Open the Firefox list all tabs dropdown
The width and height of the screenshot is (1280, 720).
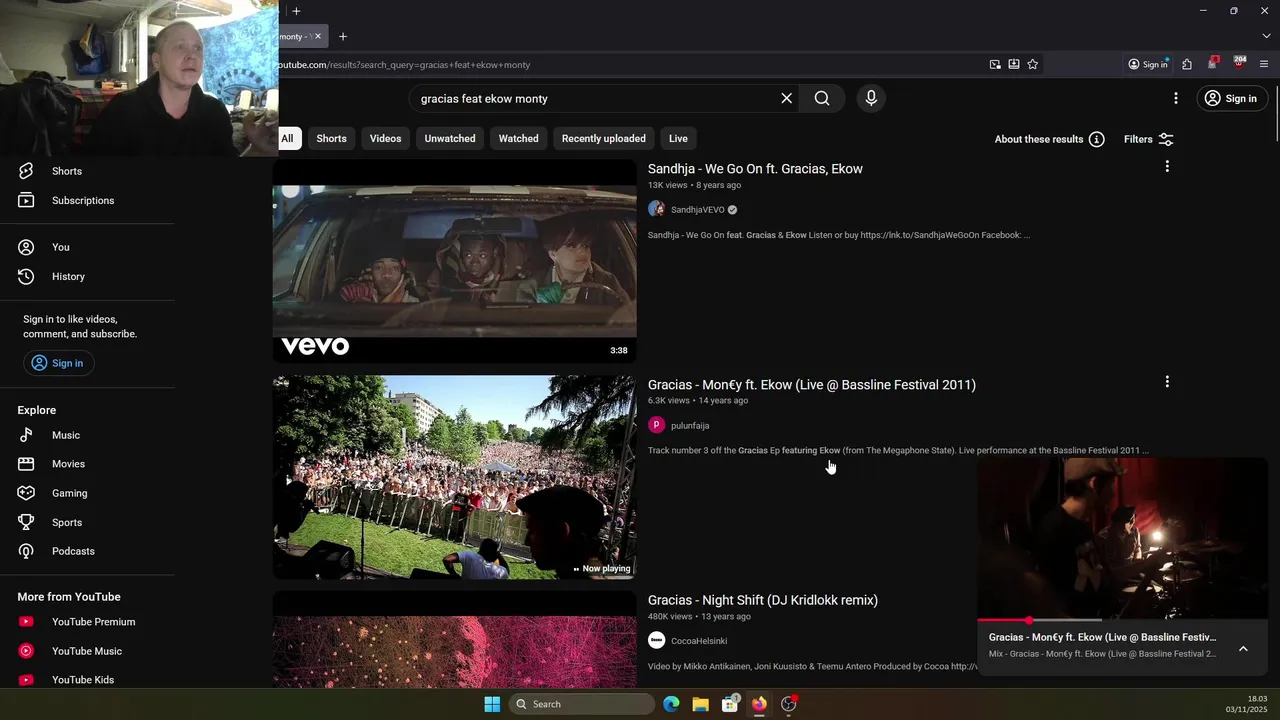click(x=1266, y=36)
